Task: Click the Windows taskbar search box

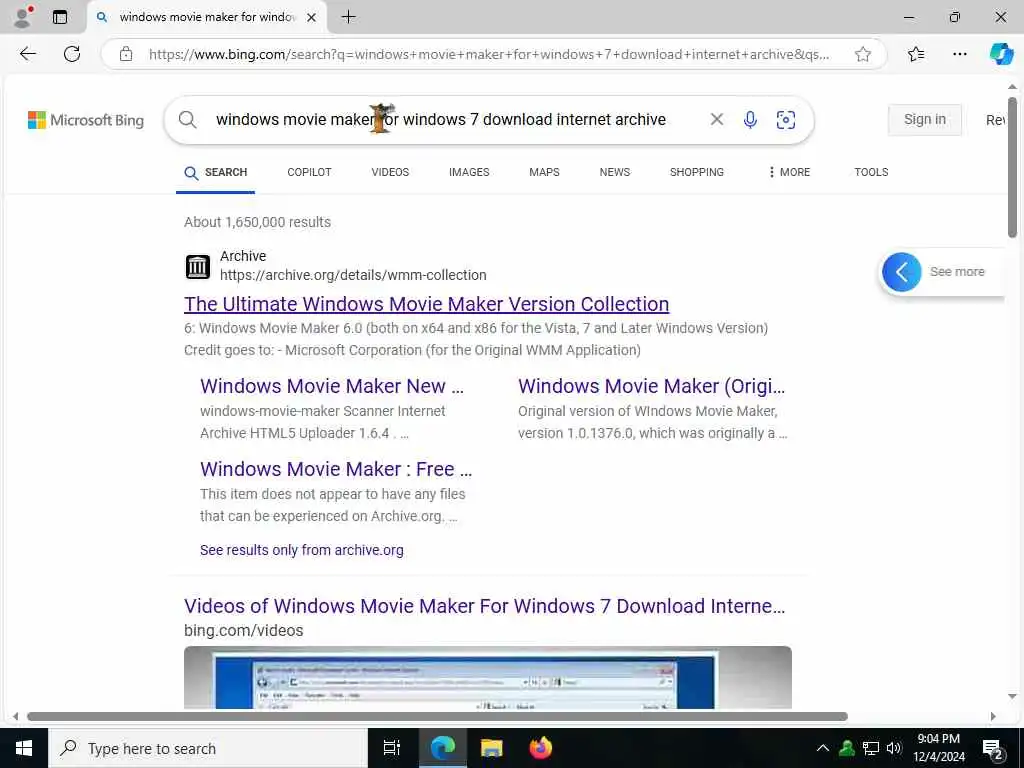Action: pyautogui.click(x=208, y=748)
